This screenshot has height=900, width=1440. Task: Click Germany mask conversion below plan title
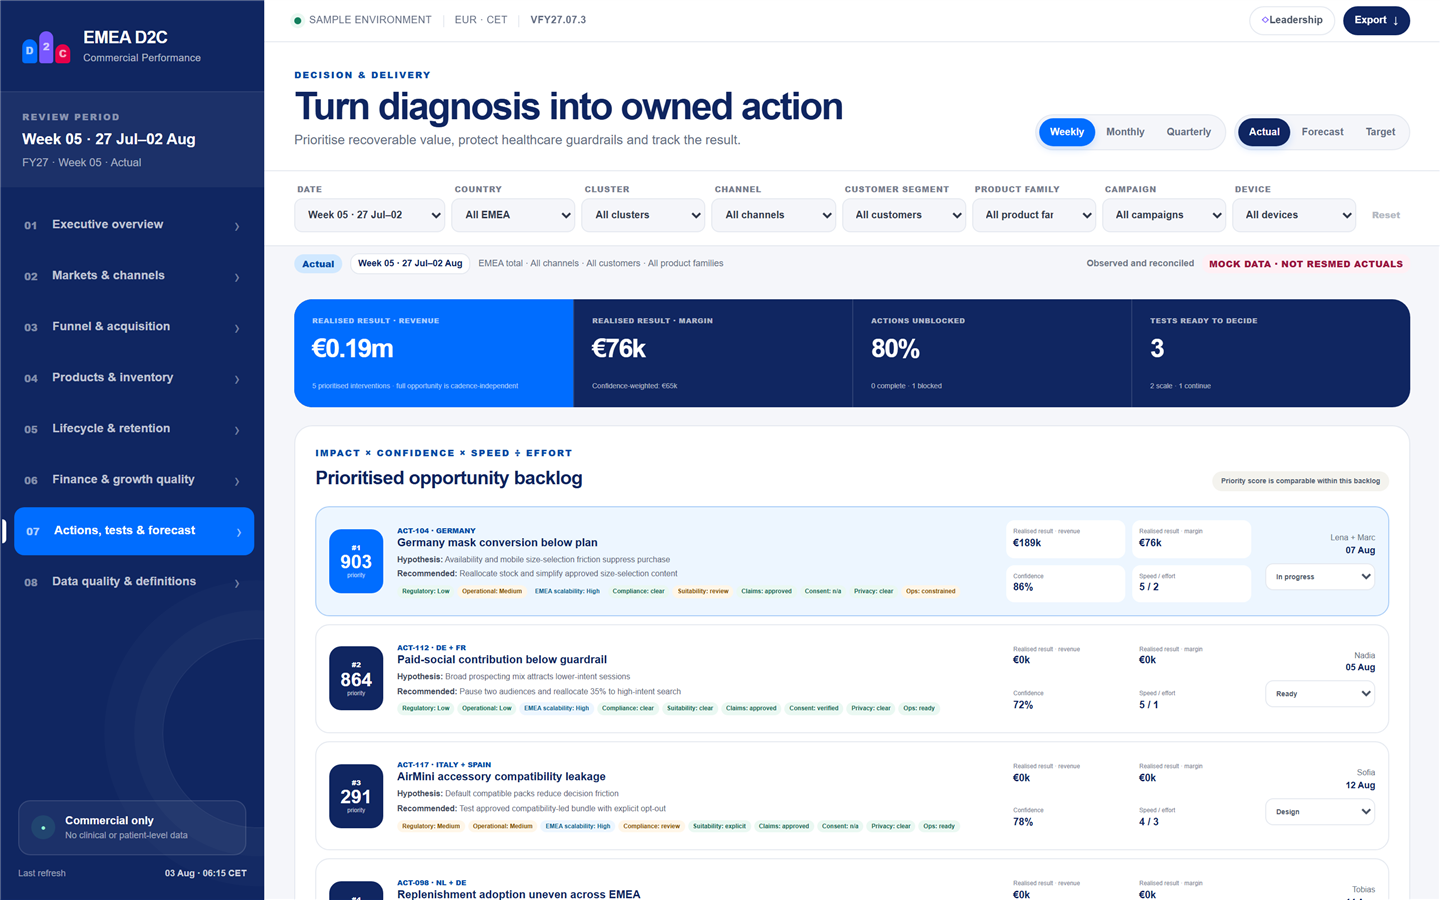coord(497,543)
